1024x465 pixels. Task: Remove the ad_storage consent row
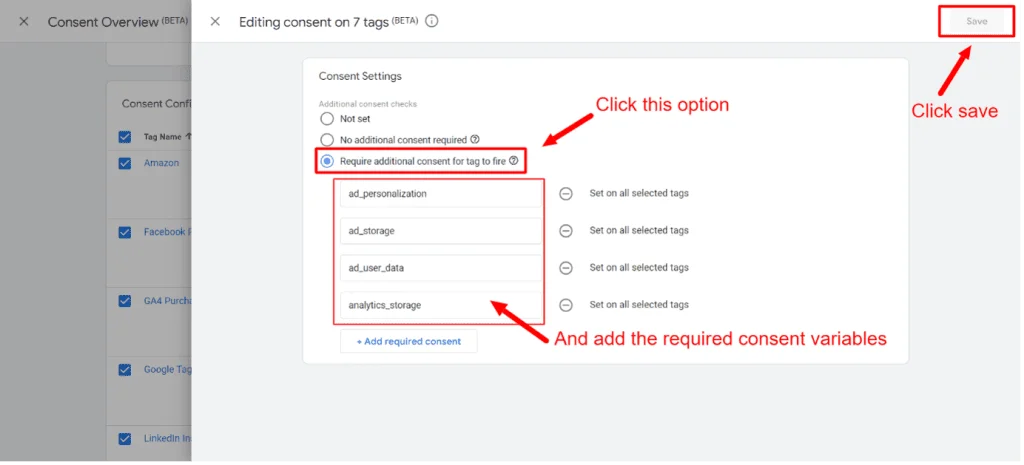coord(566,231)
